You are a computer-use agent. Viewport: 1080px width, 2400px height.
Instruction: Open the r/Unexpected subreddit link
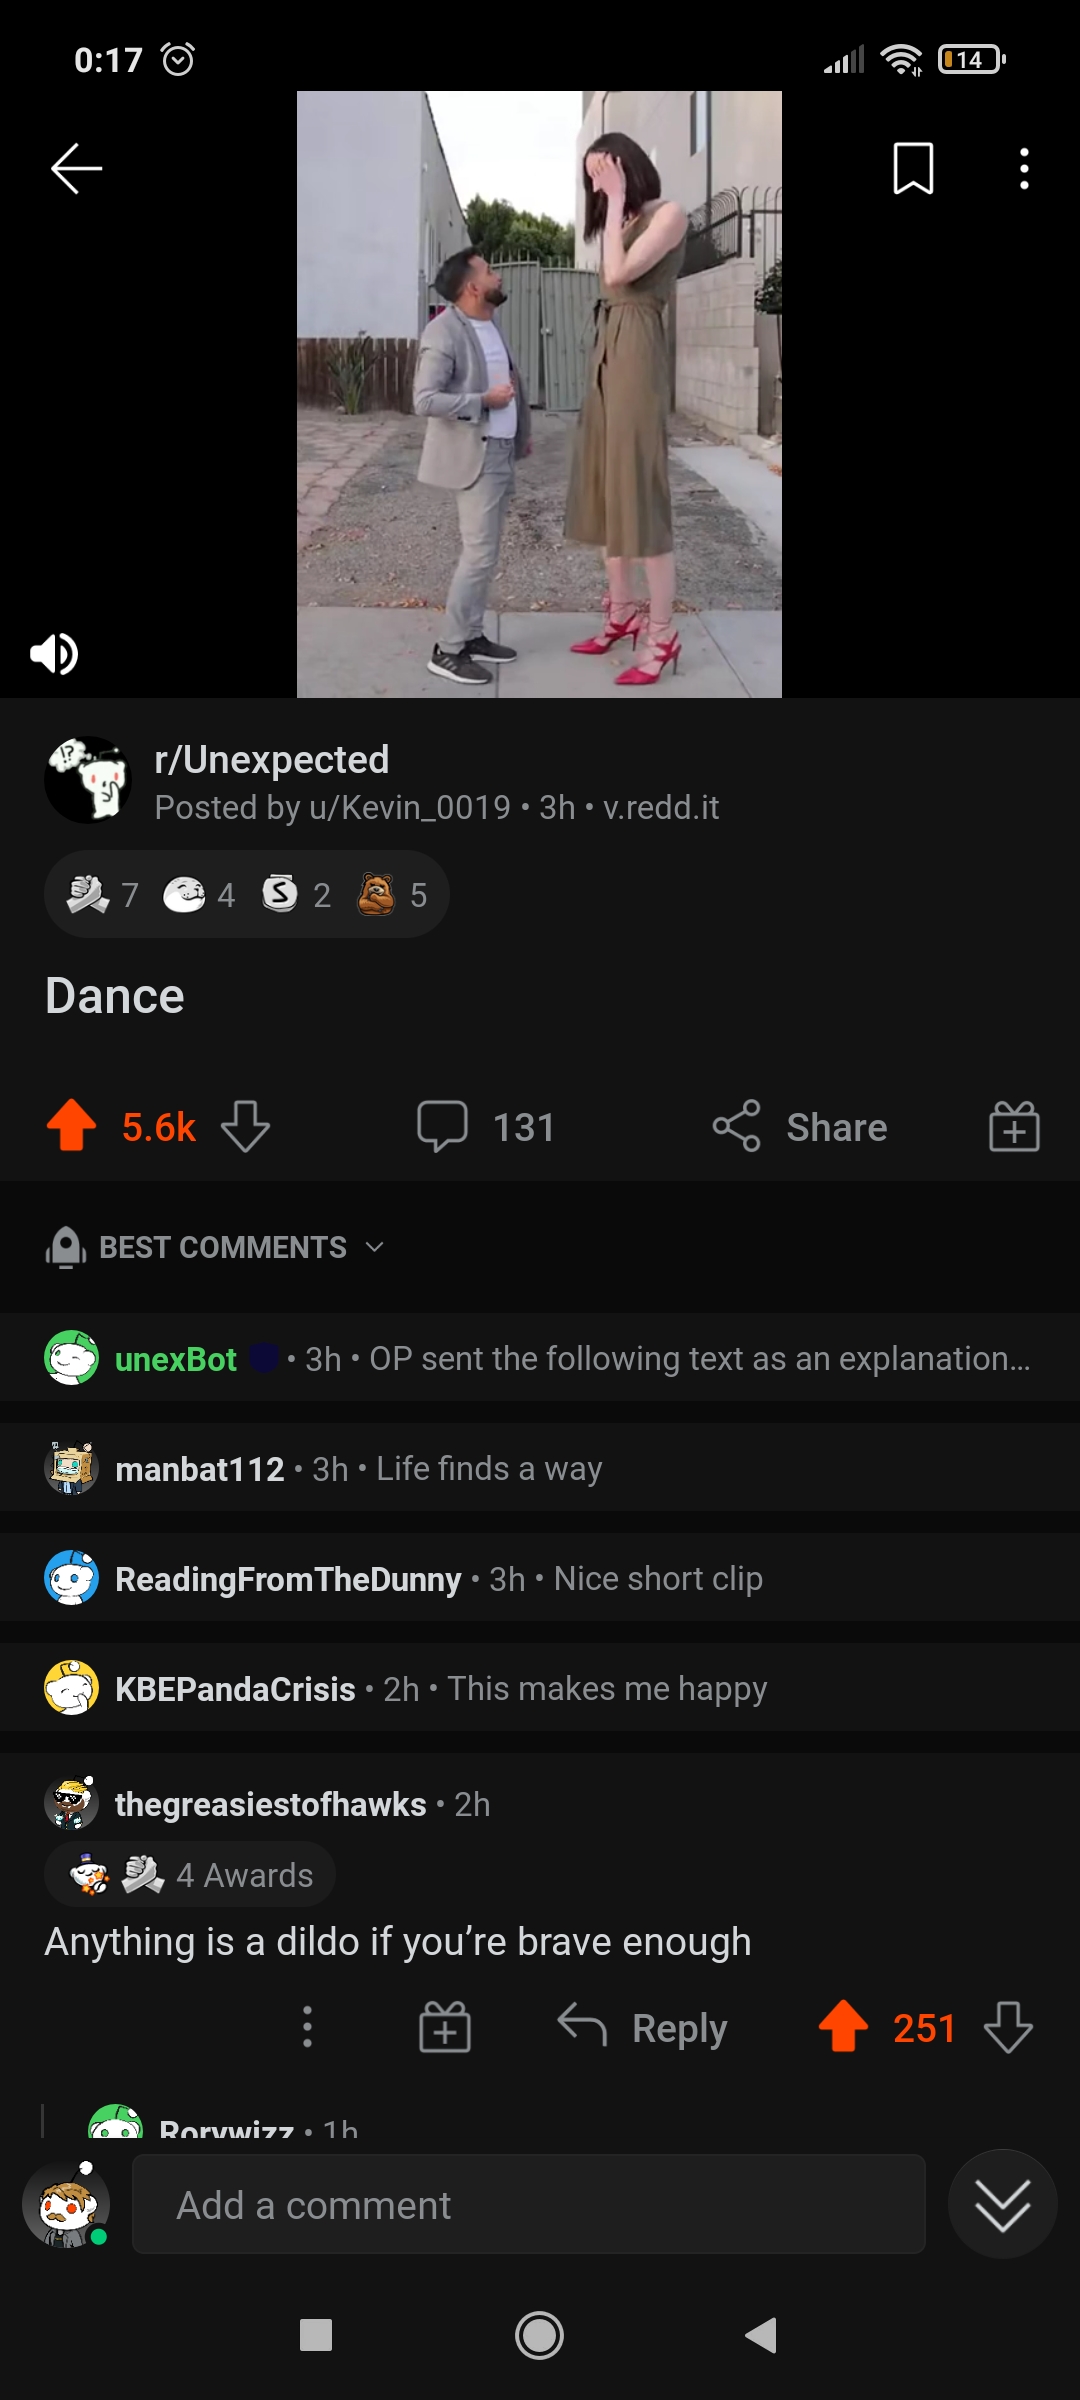pyautogui.click(x=271, y=760)
